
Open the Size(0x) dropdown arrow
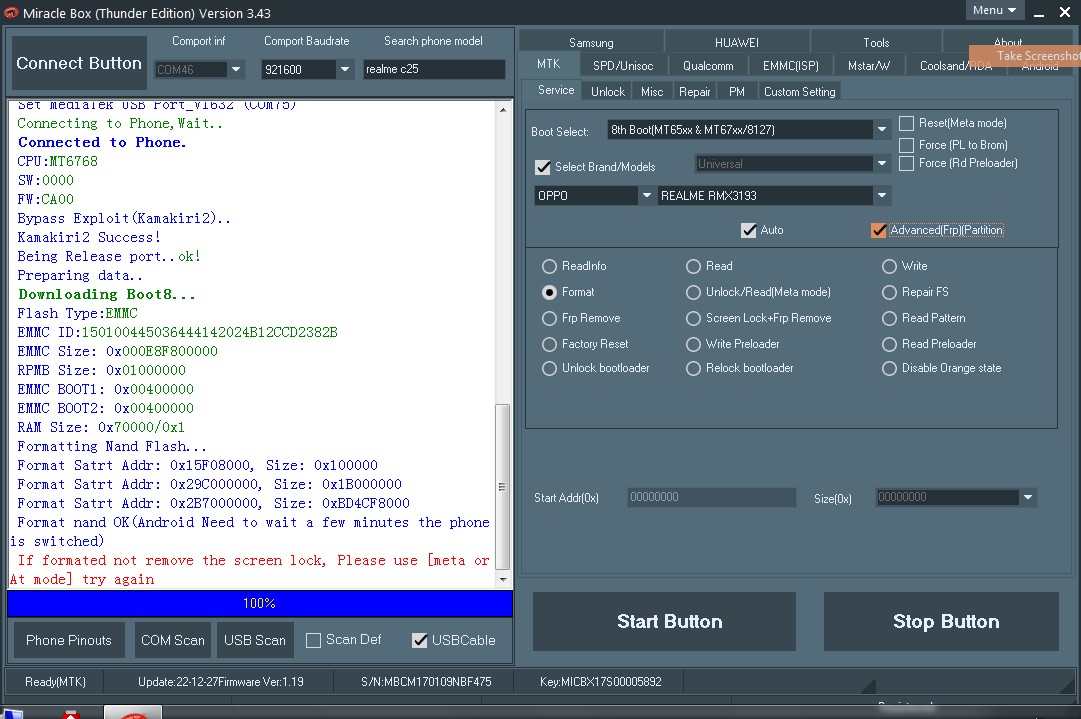click(1028, 497)
